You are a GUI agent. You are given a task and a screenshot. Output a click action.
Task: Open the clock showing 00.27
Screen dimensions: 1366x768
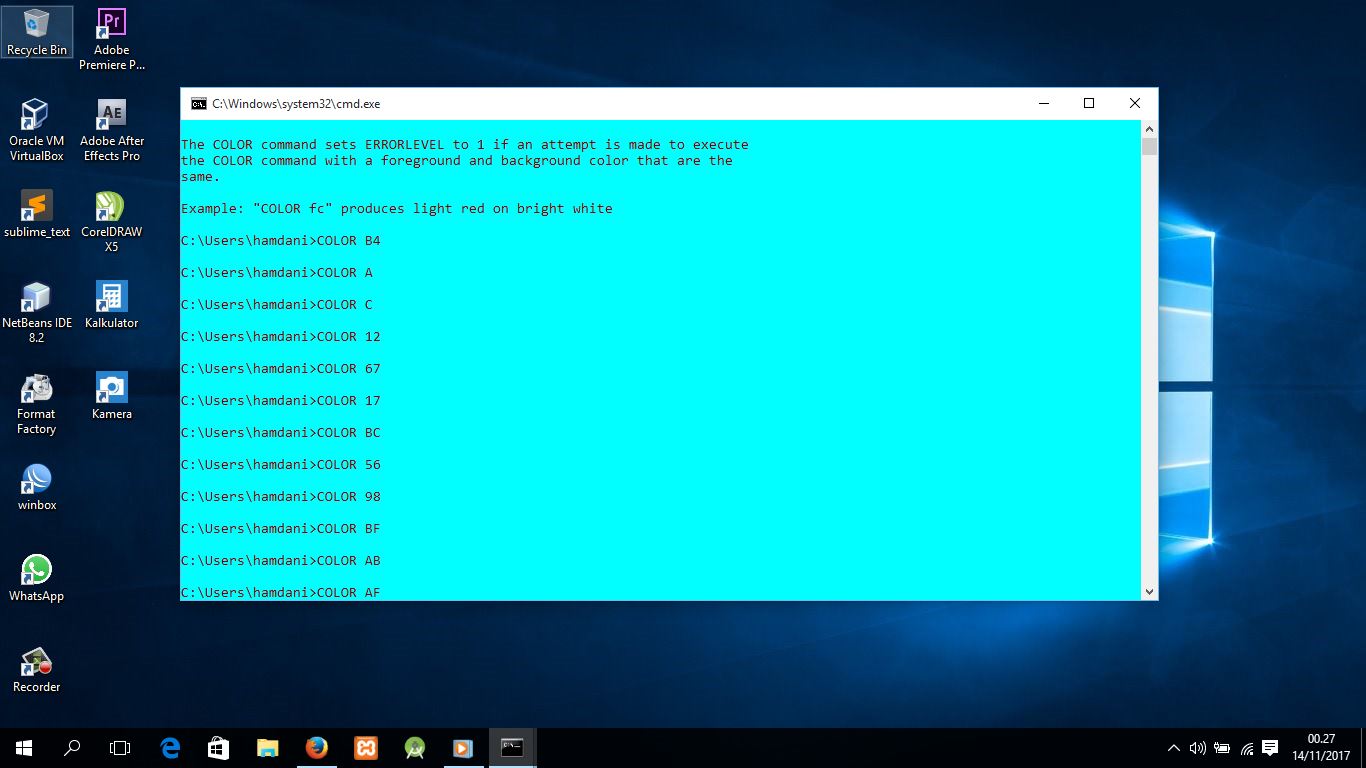pyautogui.click(x=1321, y=748)
